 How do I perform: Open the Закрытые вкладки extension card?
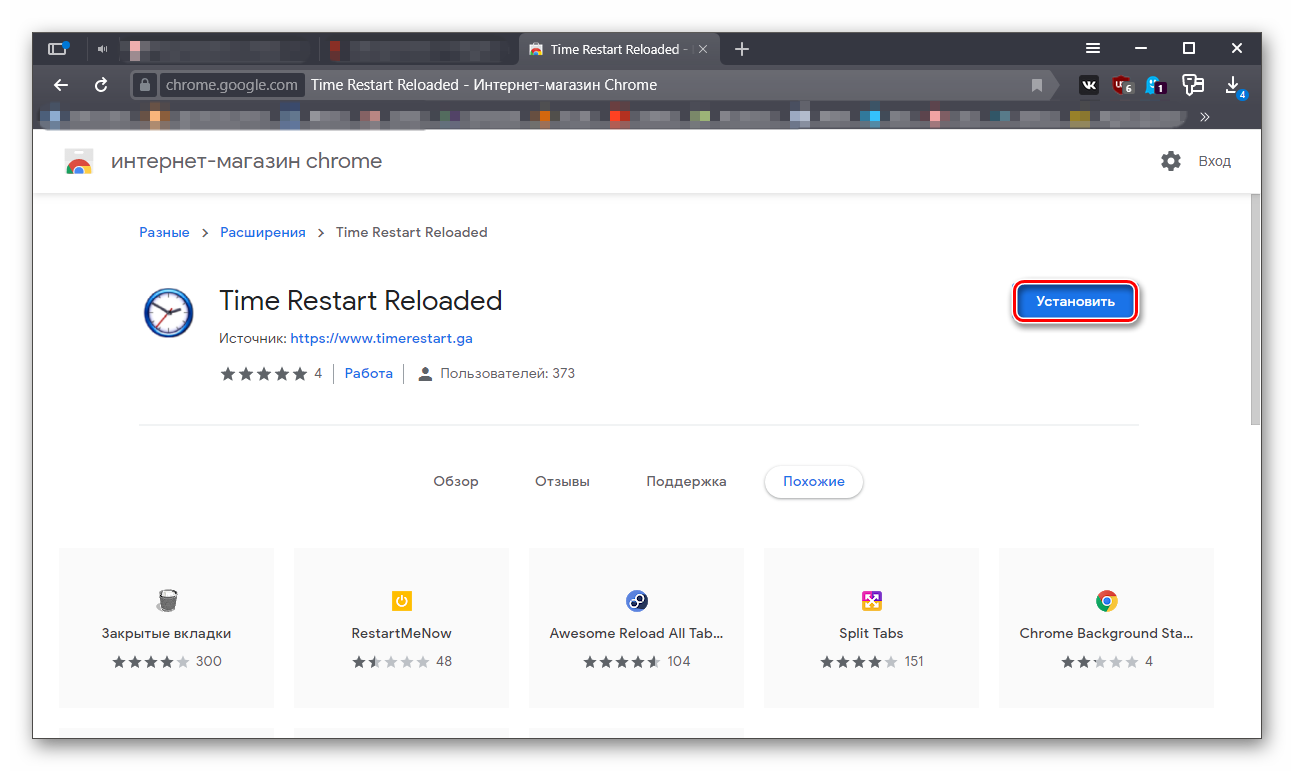tap(166, 628)
